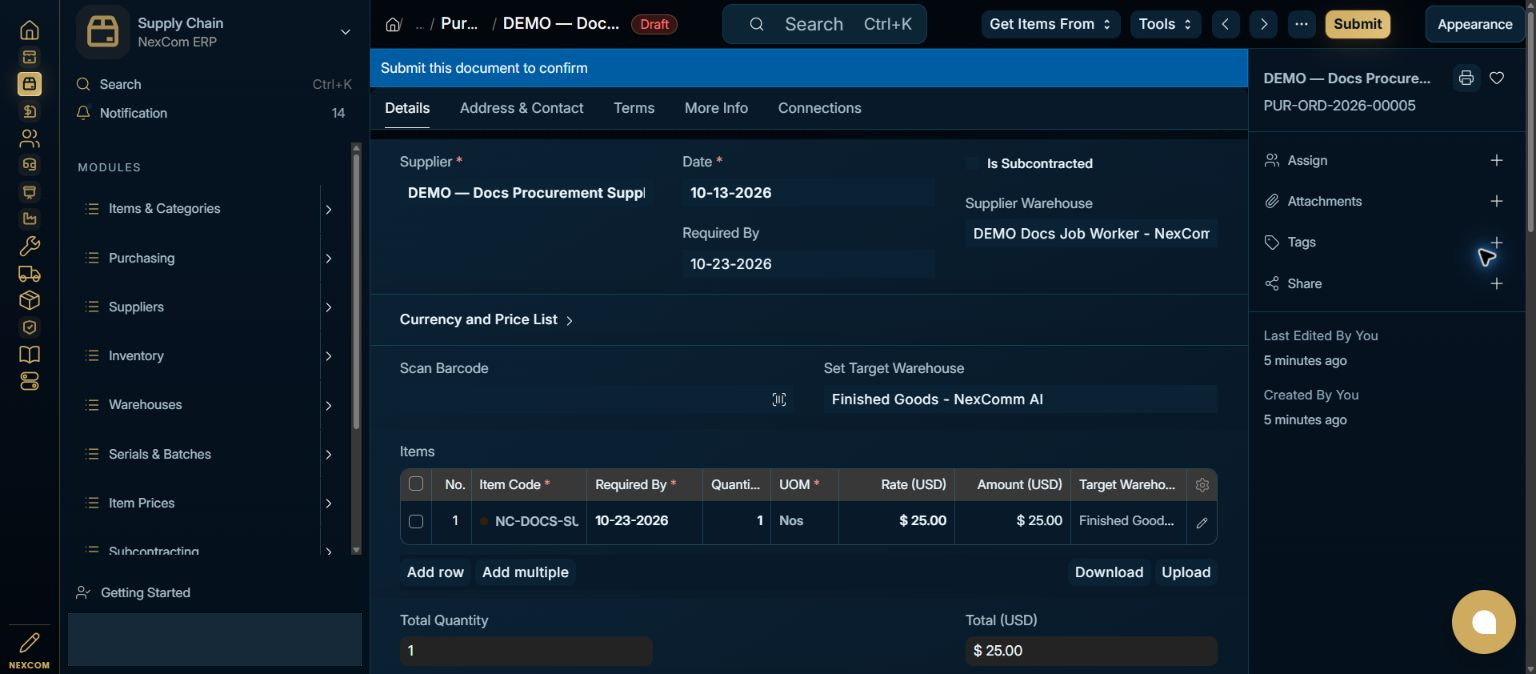1536x674 pixels.
Task: Click the Upload button
Action: (1186, 572)
